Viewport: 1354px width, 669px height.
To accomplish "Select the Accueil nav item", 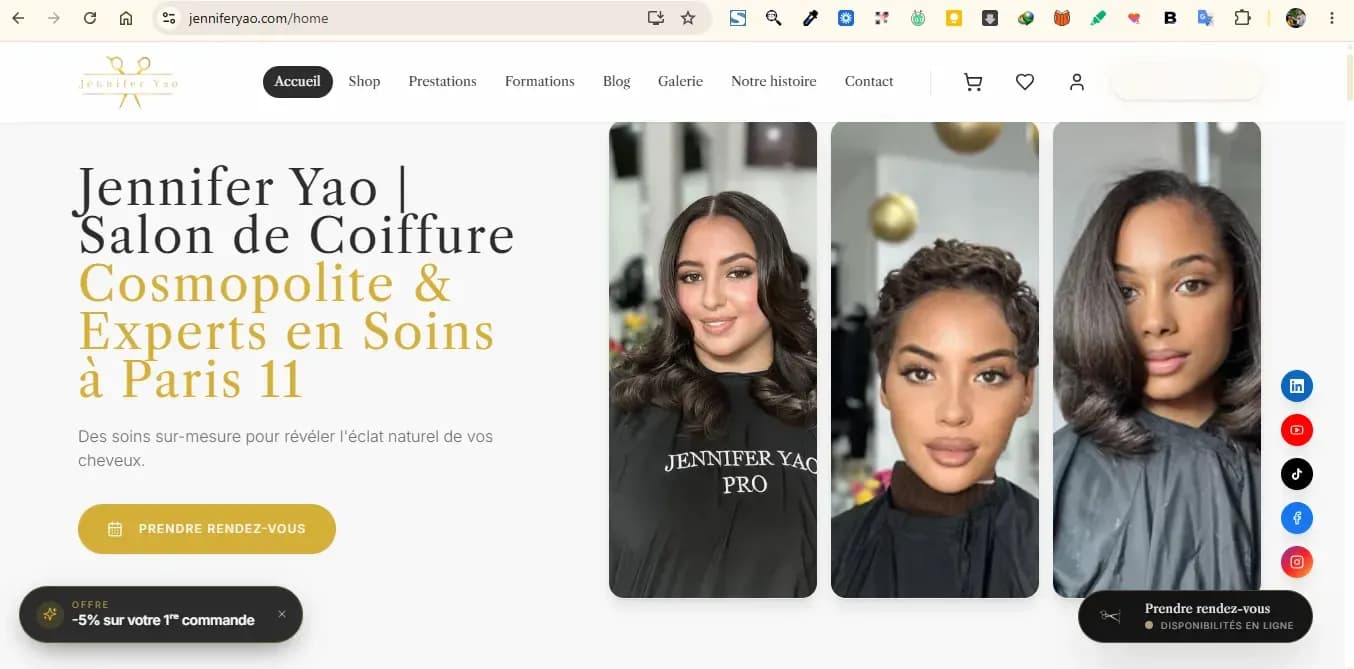I will [x=298, y=82].
